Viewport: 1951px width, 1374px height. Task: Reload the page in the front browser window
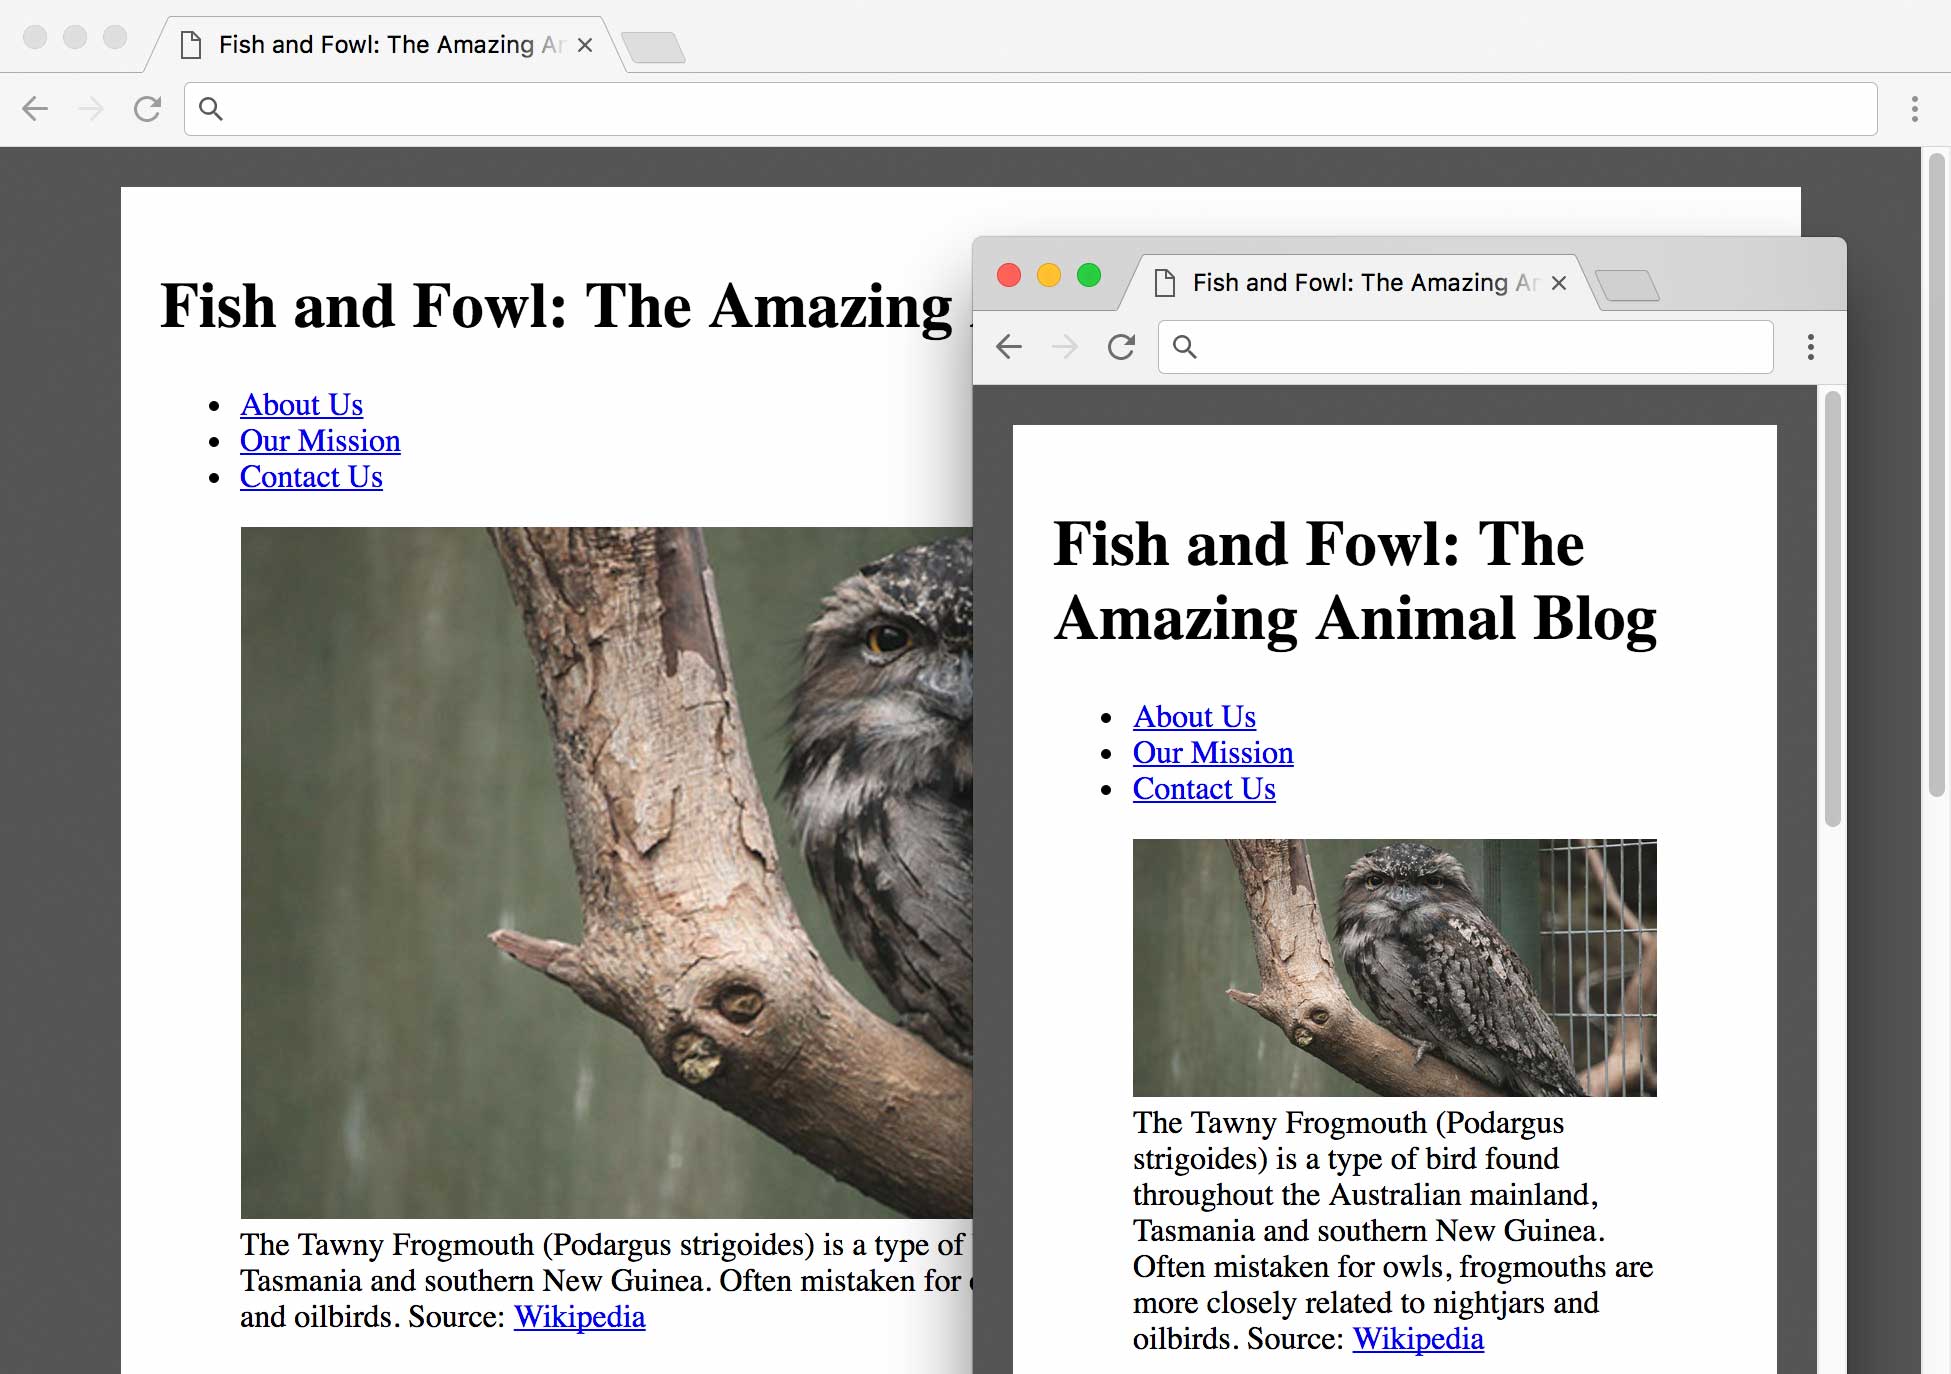pyautogui.click(x=1121, y=346)
